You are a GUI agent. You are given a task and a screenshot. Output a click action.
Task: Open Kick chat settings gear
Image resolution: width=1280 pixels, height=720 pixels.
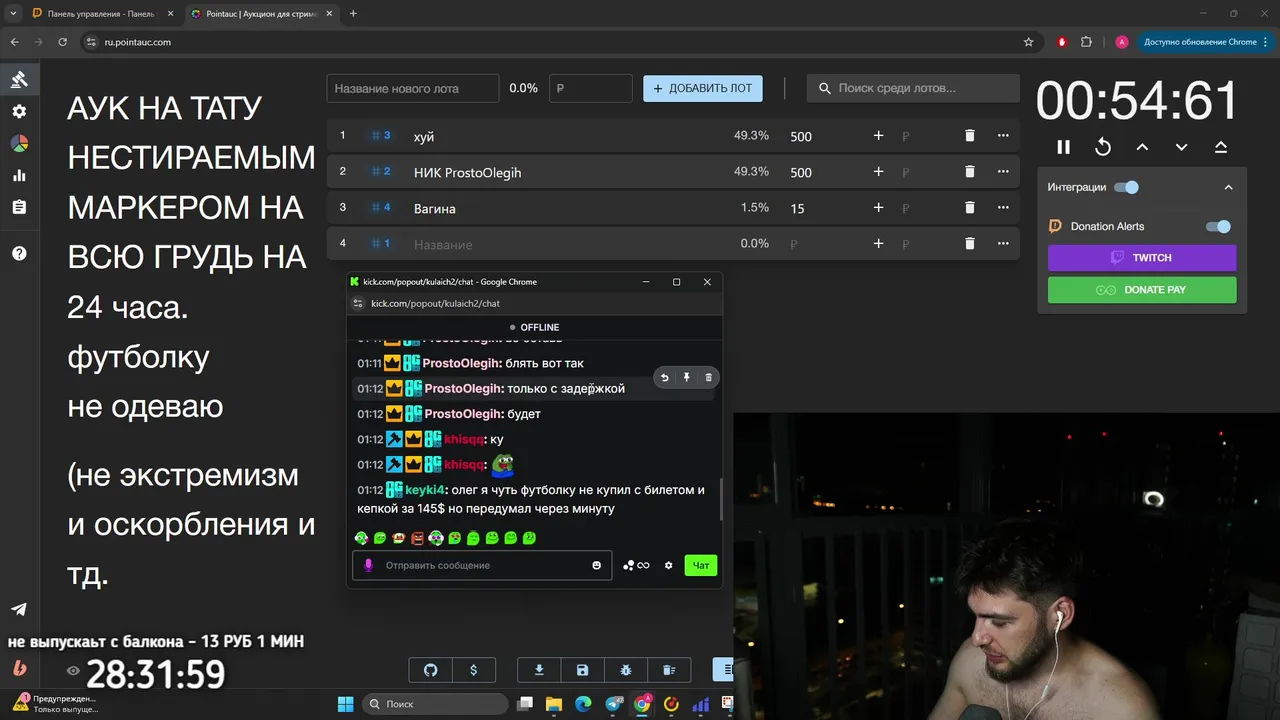669,565
